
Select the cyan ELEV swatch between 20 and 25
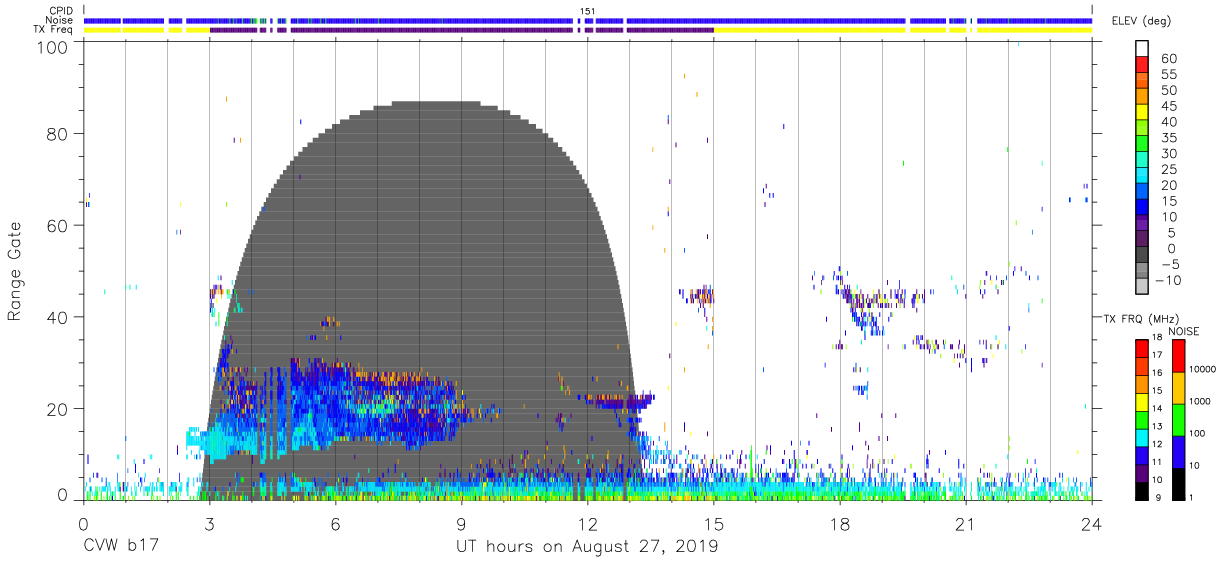pyautogui.click(x=1142, y=177)
